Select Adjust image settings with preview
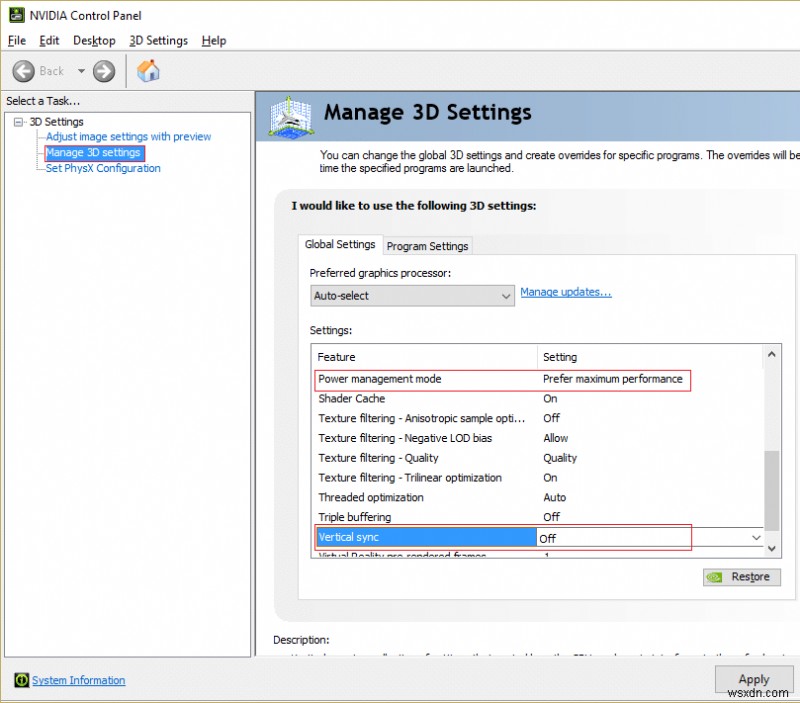The image size is (800, 703). tap(128, 137)
